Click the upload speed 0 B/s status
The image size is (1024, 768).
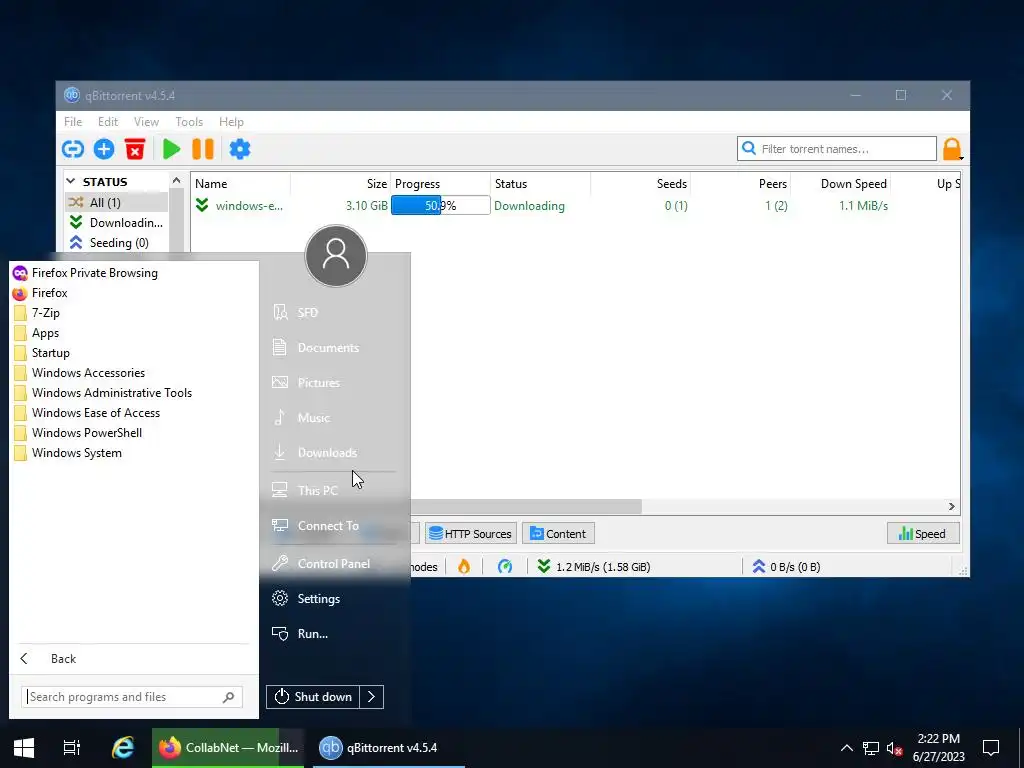786,566
